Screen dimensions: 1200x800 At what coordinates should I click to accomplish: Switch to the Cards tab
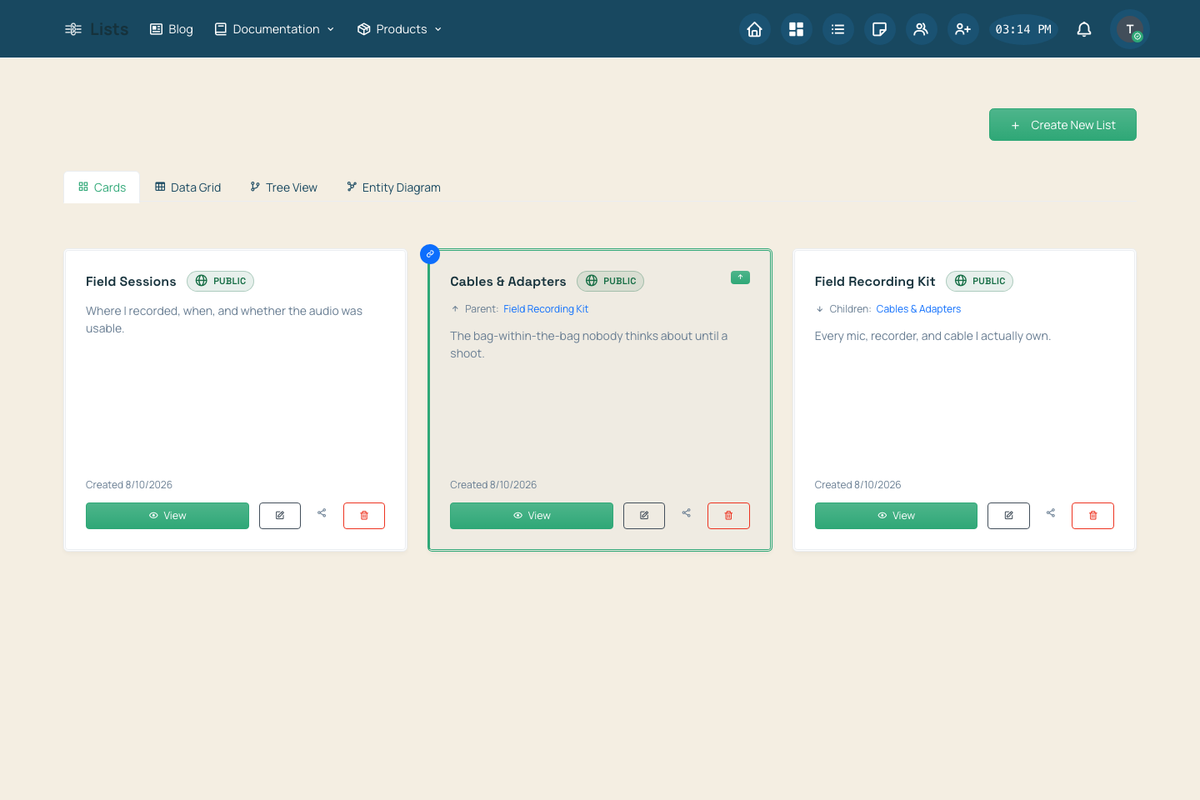point(102,187)
